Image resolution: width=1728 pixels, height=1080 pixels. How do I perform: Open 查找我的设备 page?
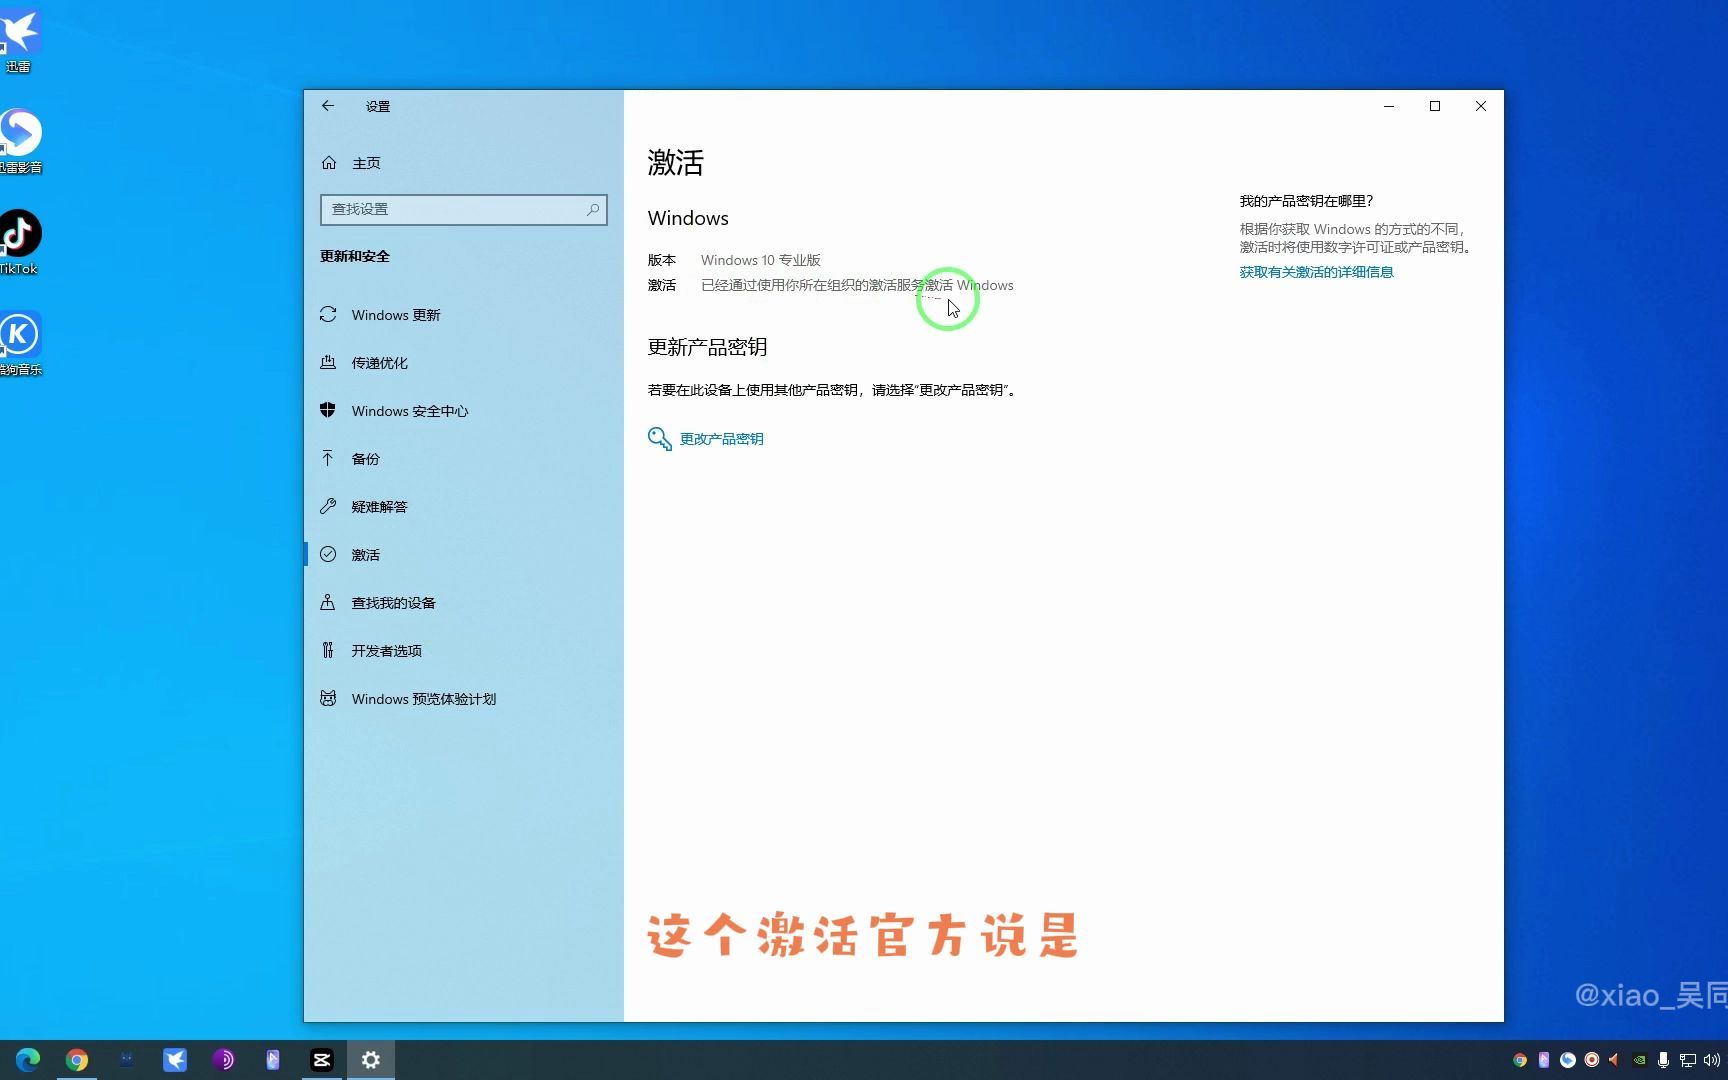tap(464, 603)
